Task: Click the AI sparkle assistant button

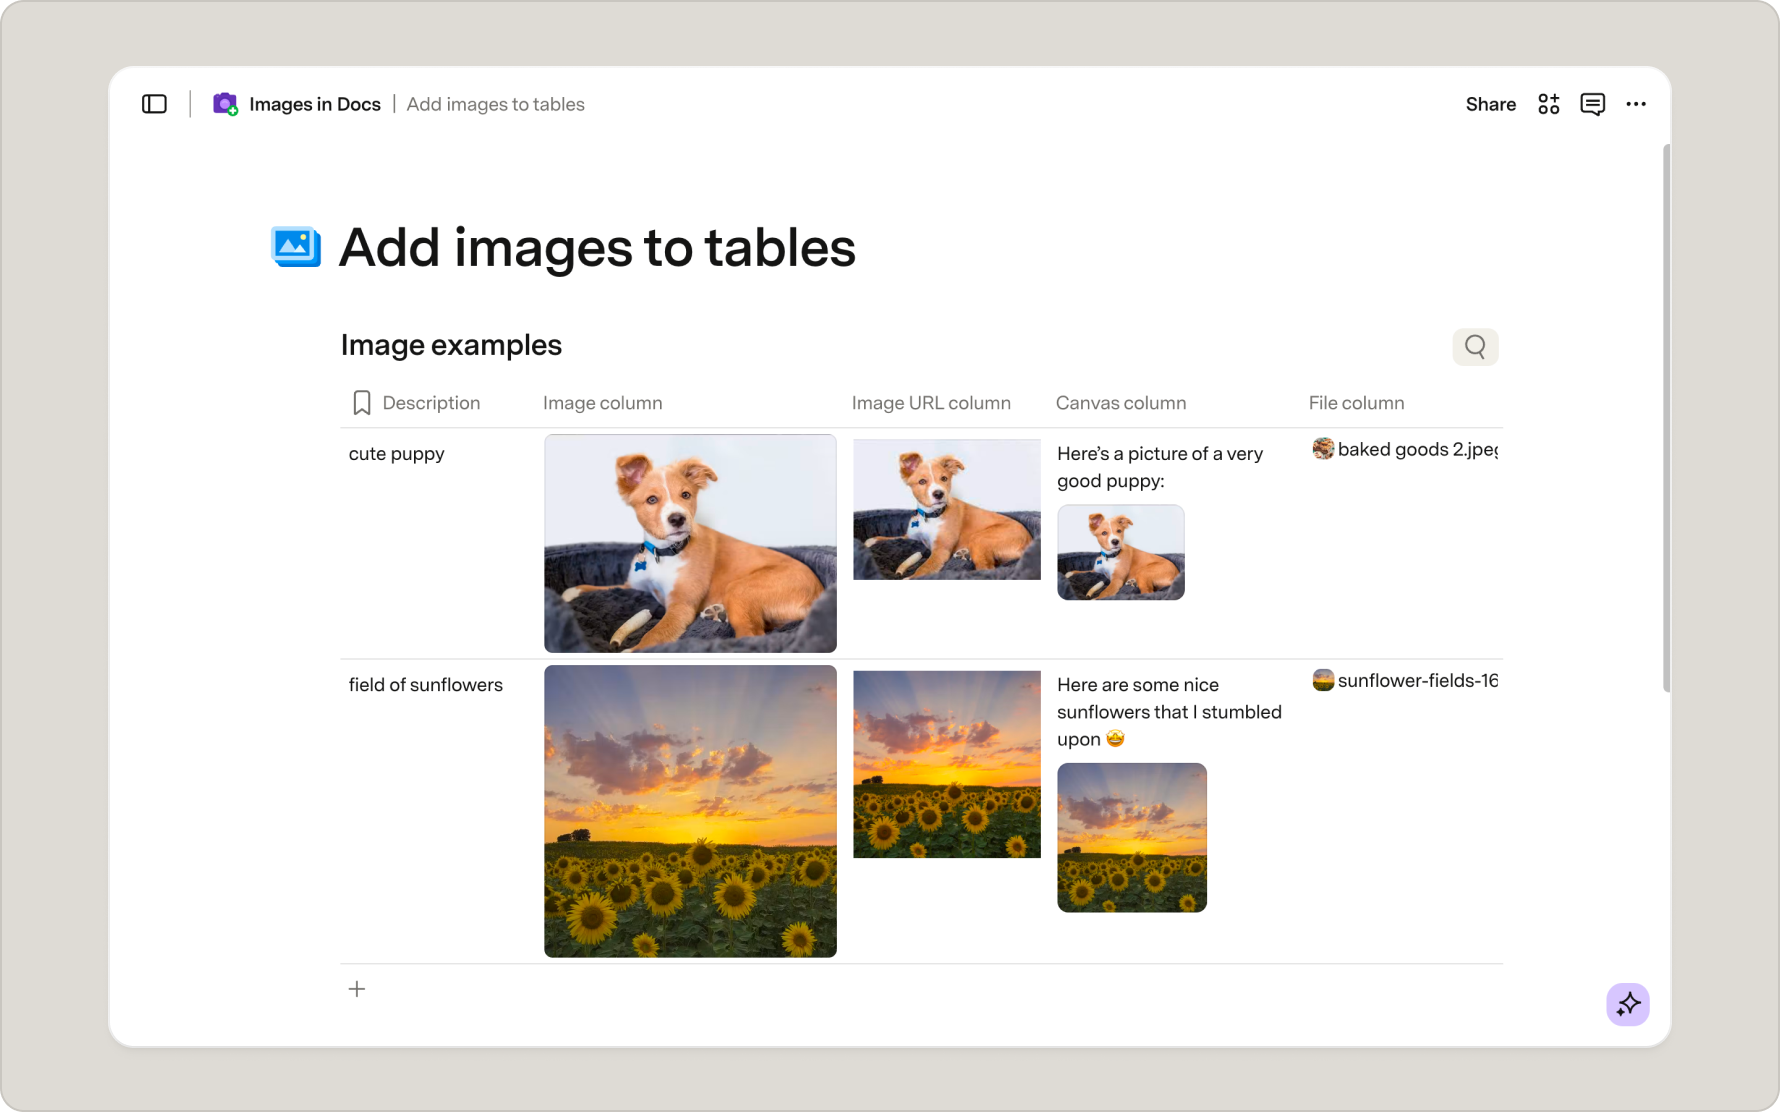Action: (x=1628, y=1004)
